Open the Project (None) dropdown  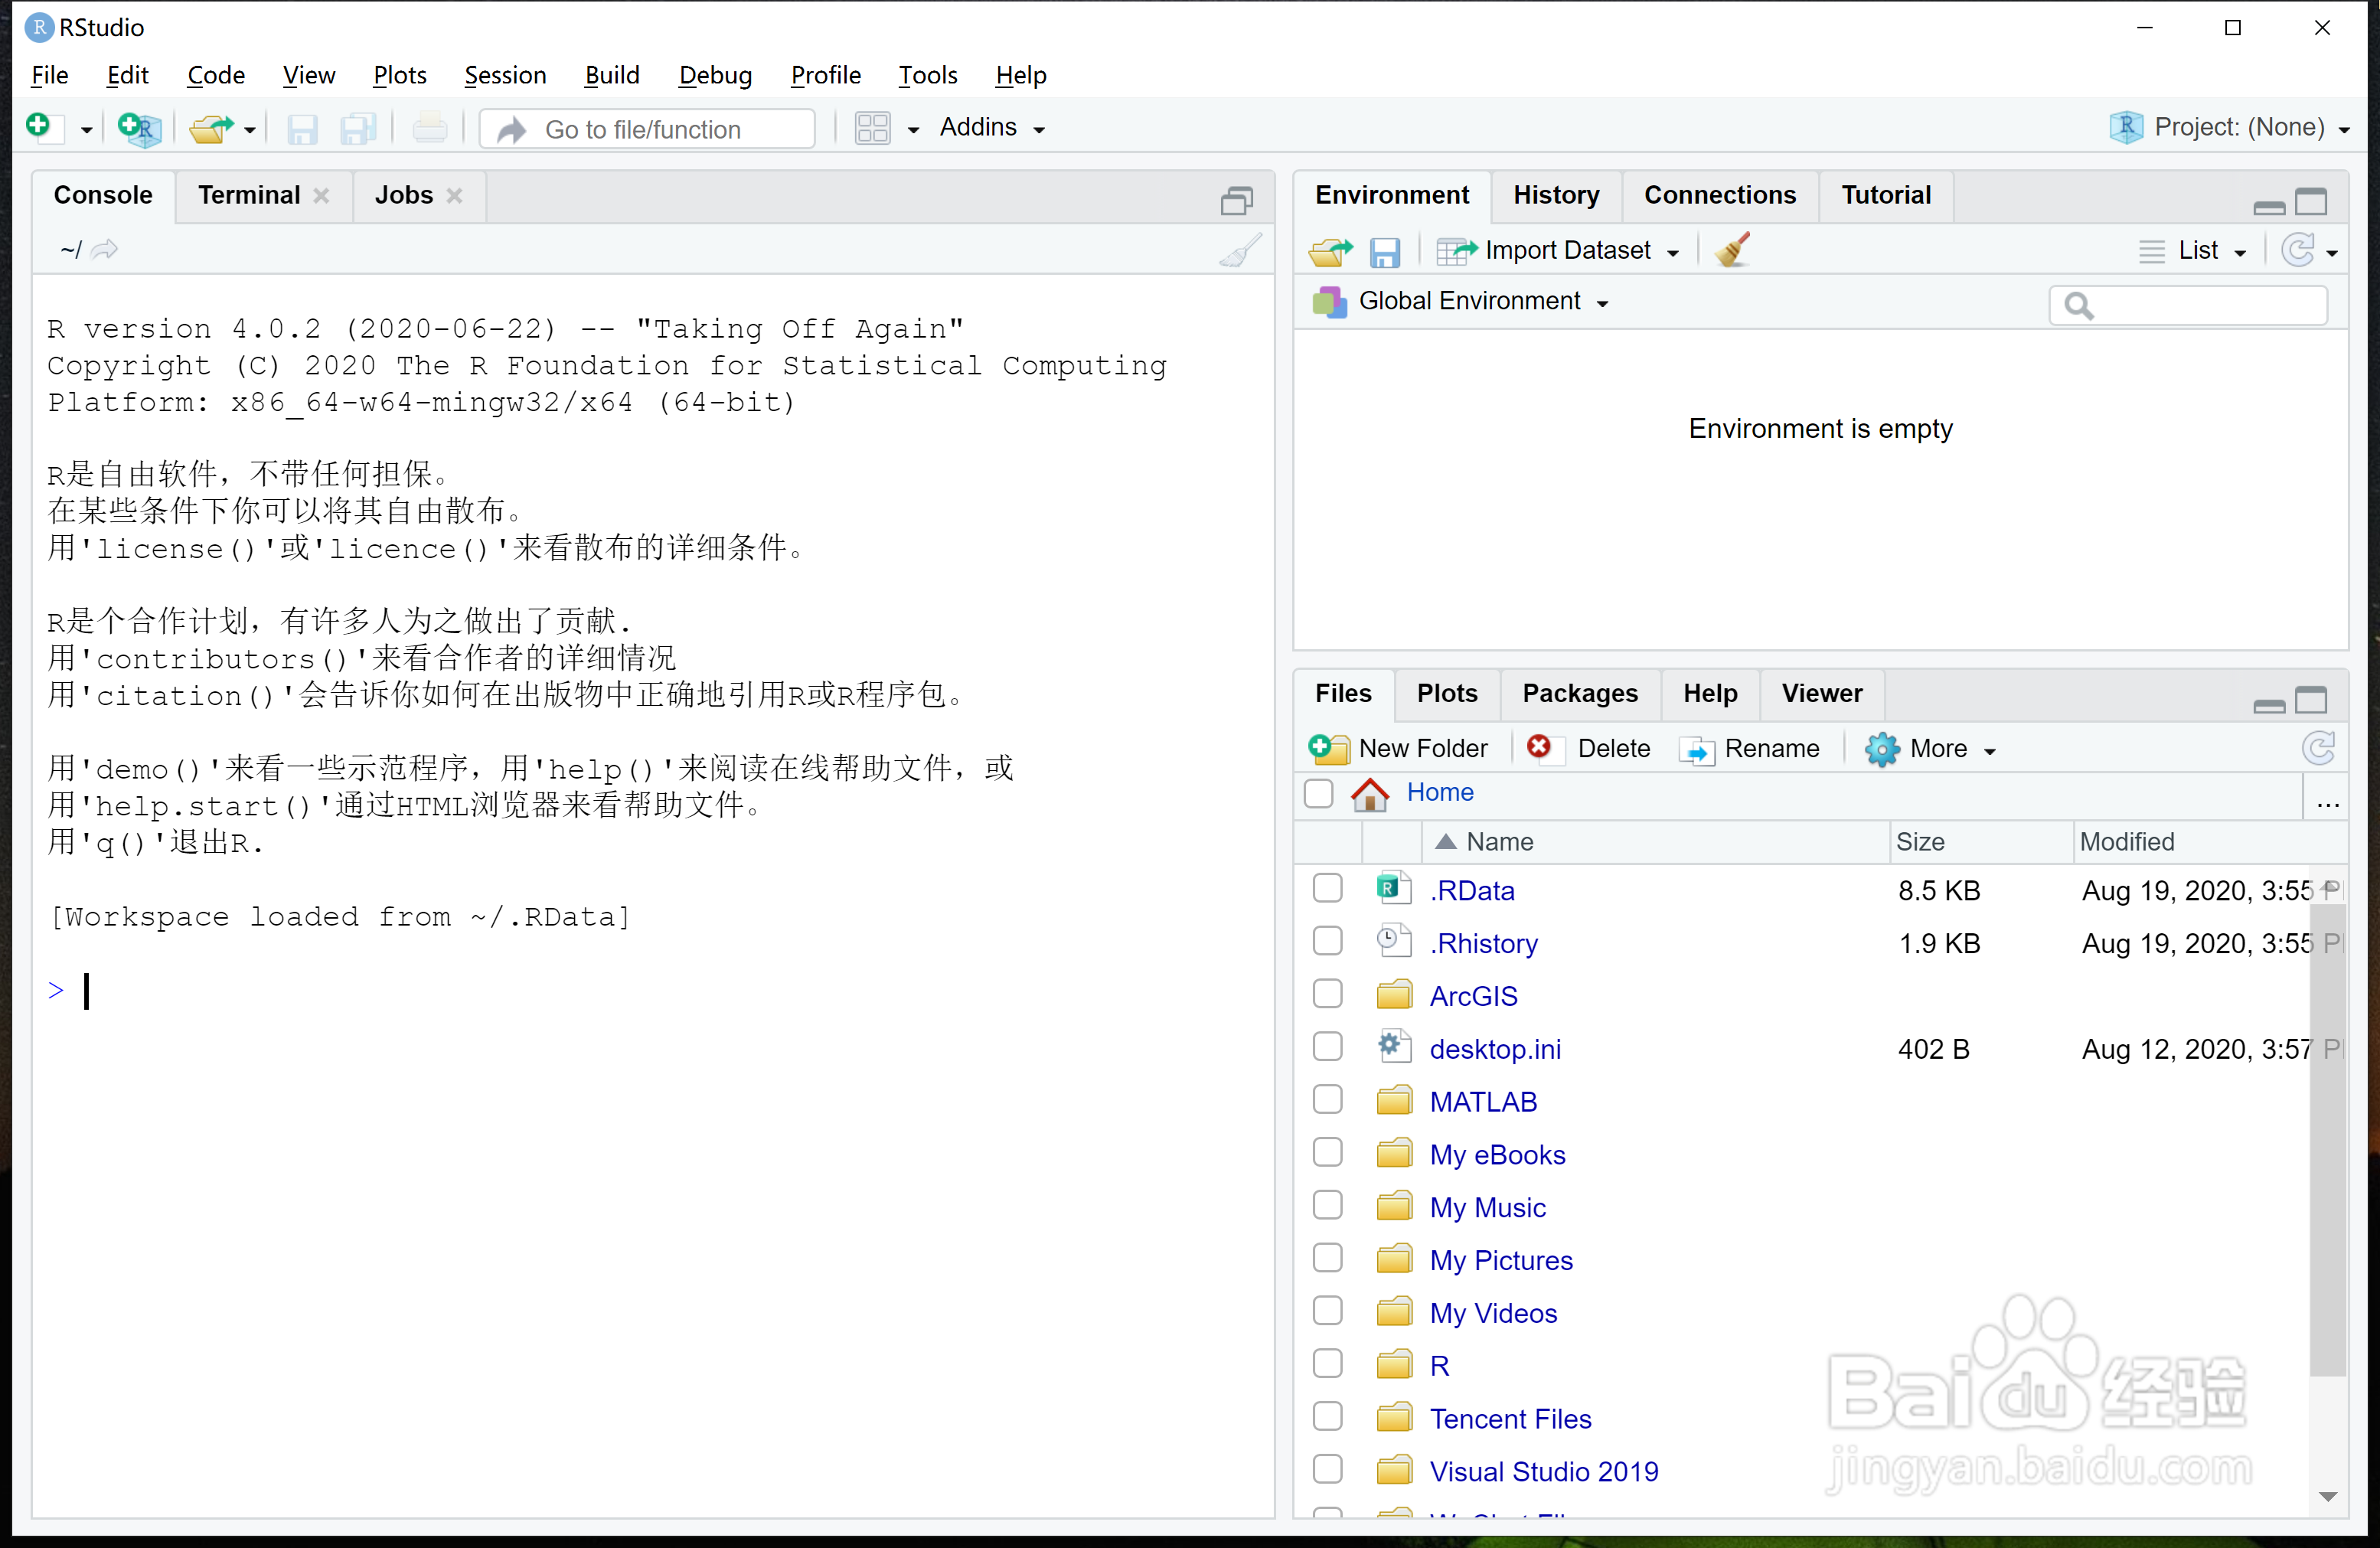2229,127
